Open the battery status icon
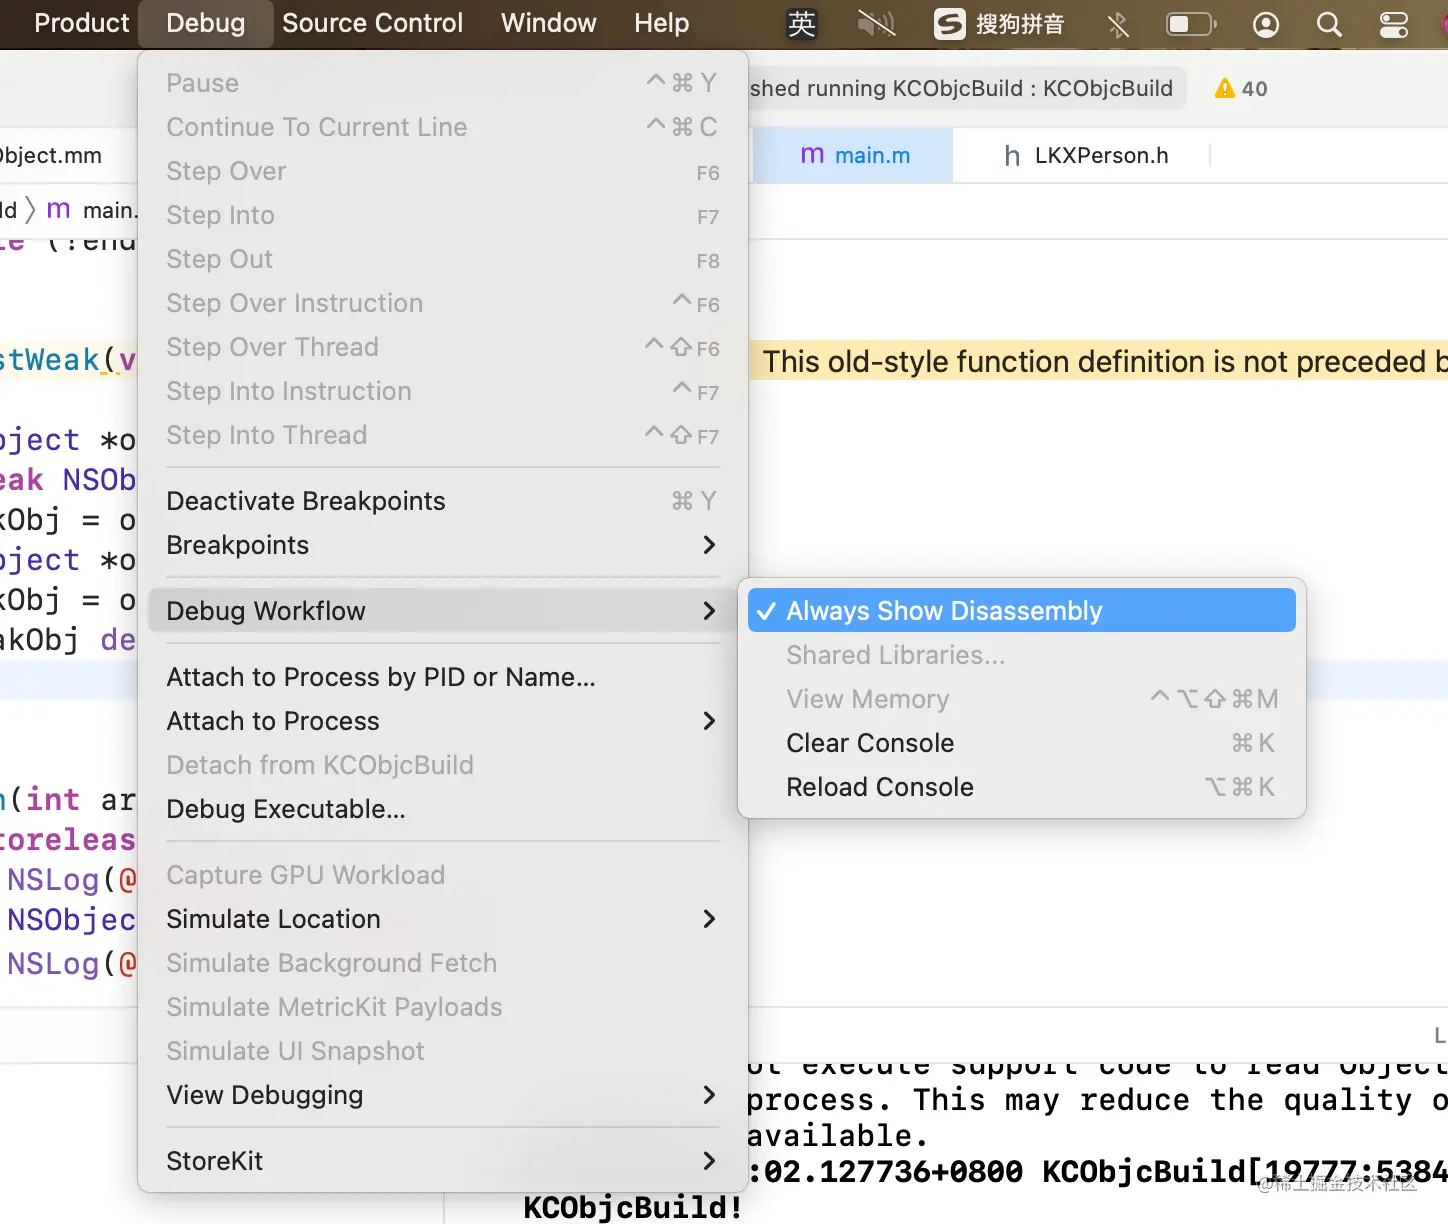This screenshot has height=1224, width=1448. 1191,24
